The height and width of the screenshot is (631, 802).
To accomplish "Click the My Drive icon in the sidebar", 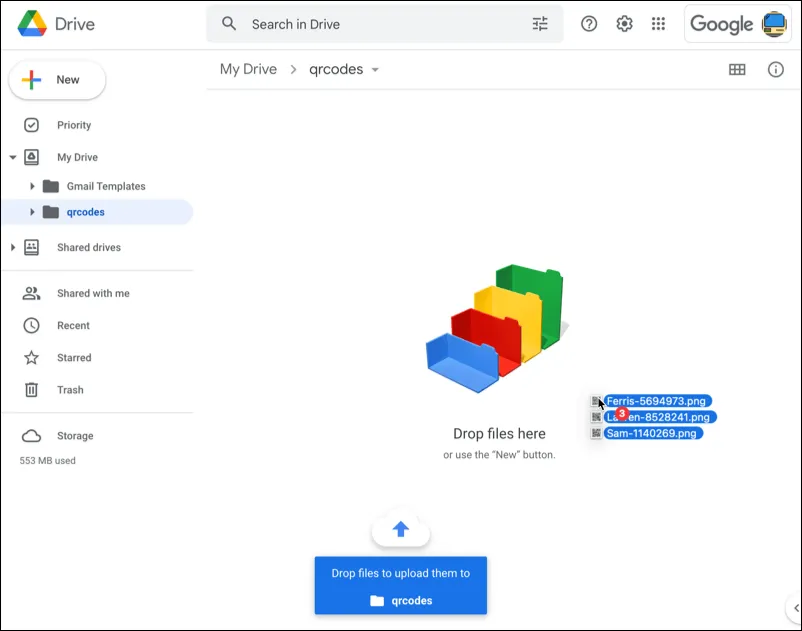I will (31, 157).
